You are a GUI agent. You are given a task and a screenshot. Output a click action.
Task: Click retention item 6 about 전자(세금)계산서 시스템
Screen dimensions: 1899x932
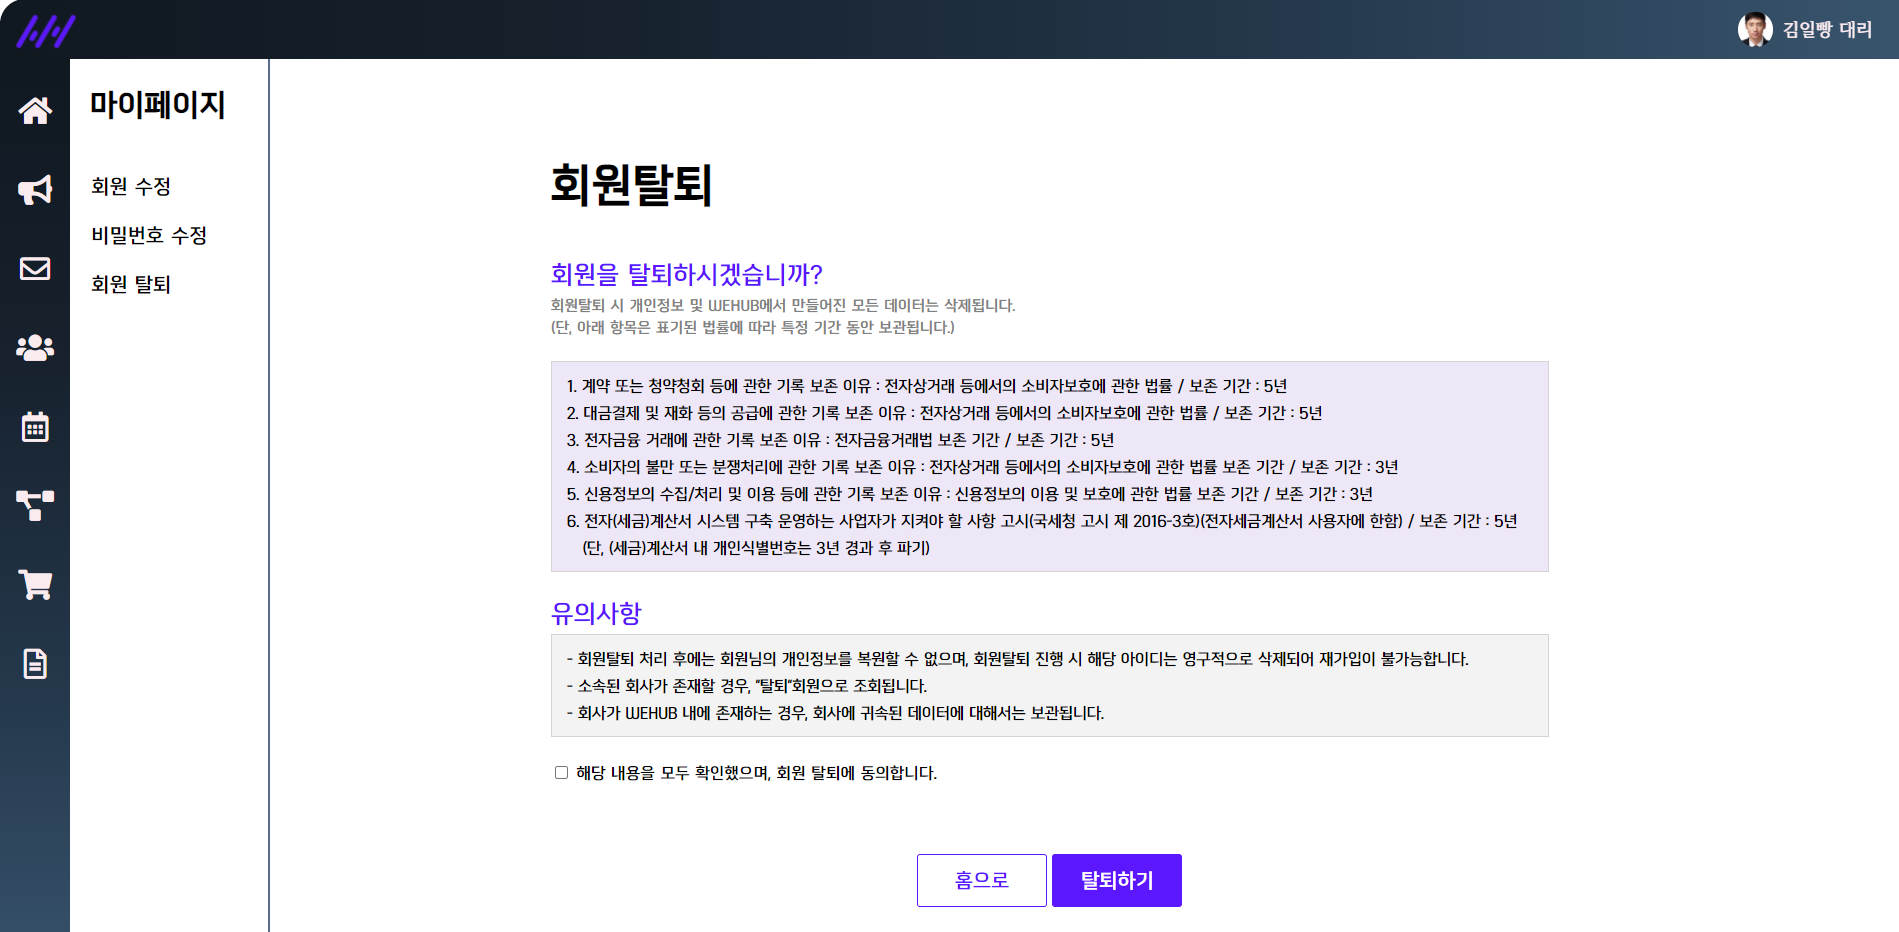point(1042,521)
